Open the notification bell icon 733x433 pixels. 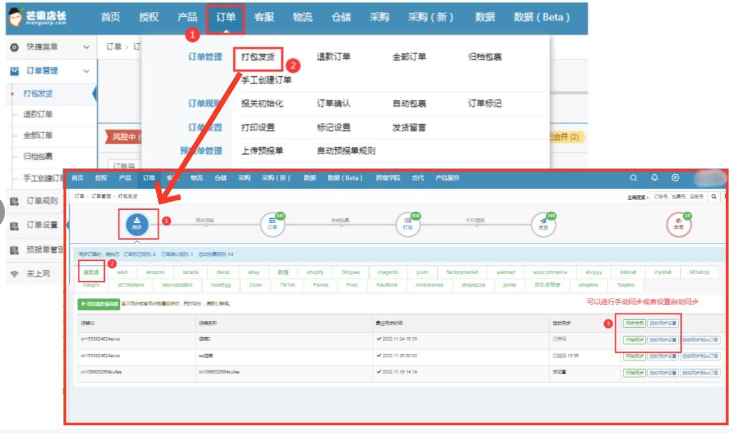click(x=655, y=178)
